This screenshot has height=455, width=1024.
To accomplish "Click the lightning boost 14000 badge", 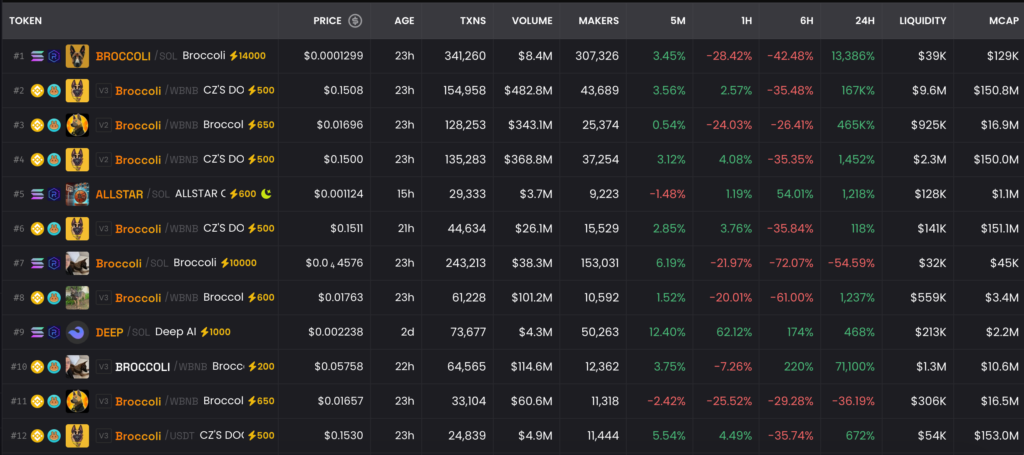I will pyautogui.click(x=247, y=56).
